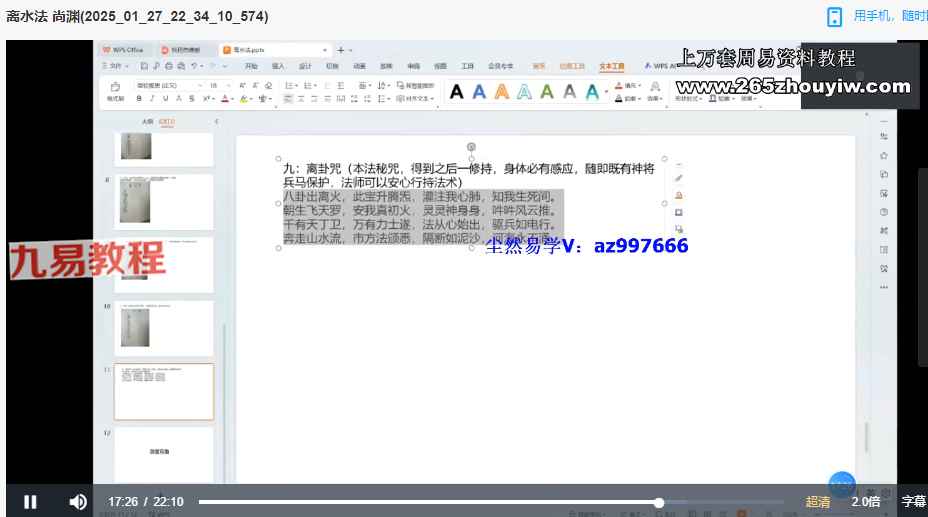Open the 插入 ribbon tab

coord(278,66)
